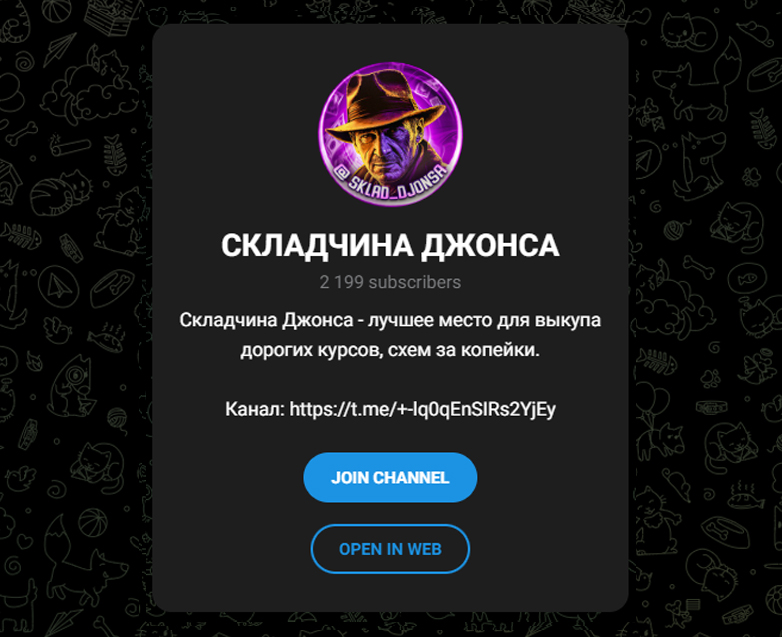The image size is (782, 637).
Task: Click the @SKLAD_DJONSA handle on the avatar
Action: coord(391,183)
